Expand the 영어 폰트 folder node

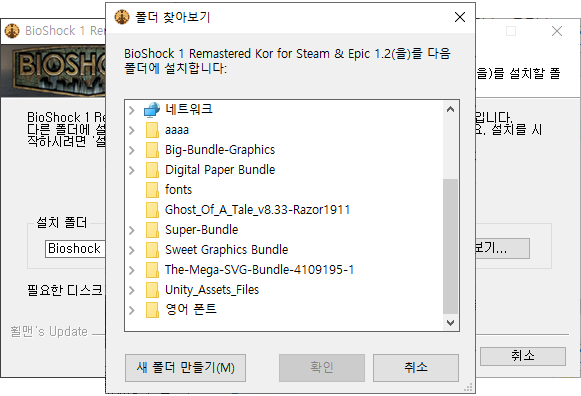click(x=132, y=310)
